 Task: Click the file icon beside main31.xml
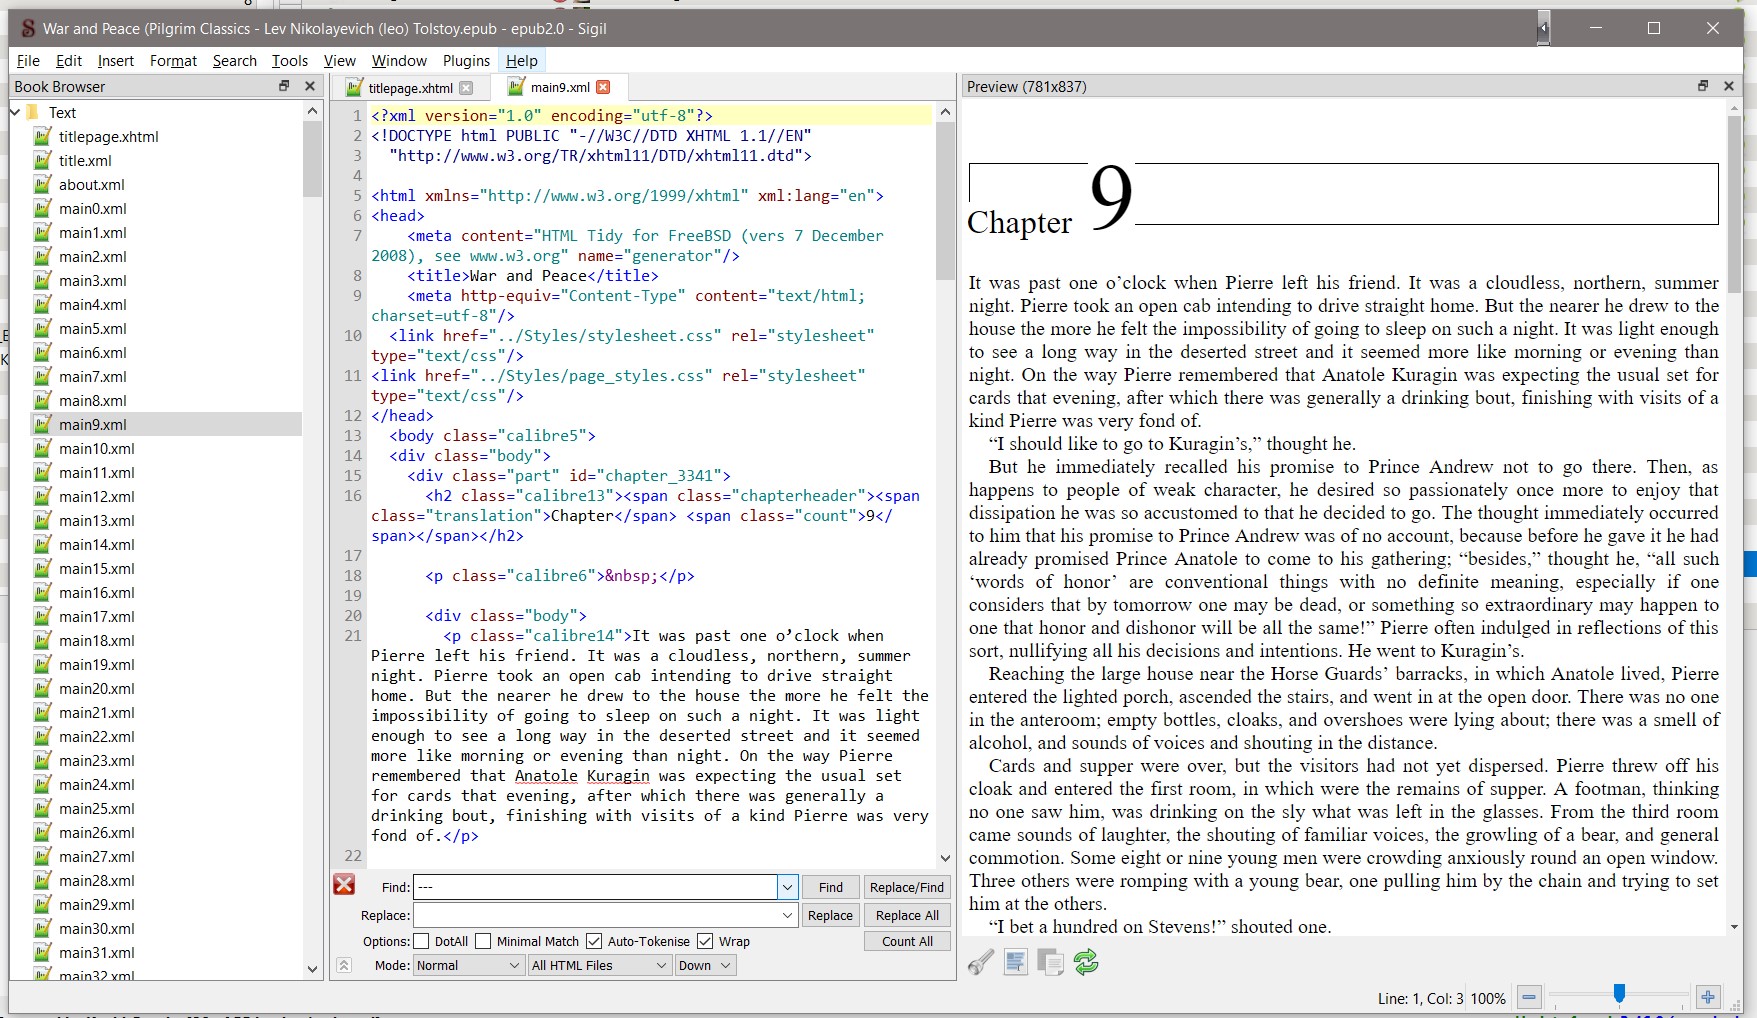click(42, 952)
